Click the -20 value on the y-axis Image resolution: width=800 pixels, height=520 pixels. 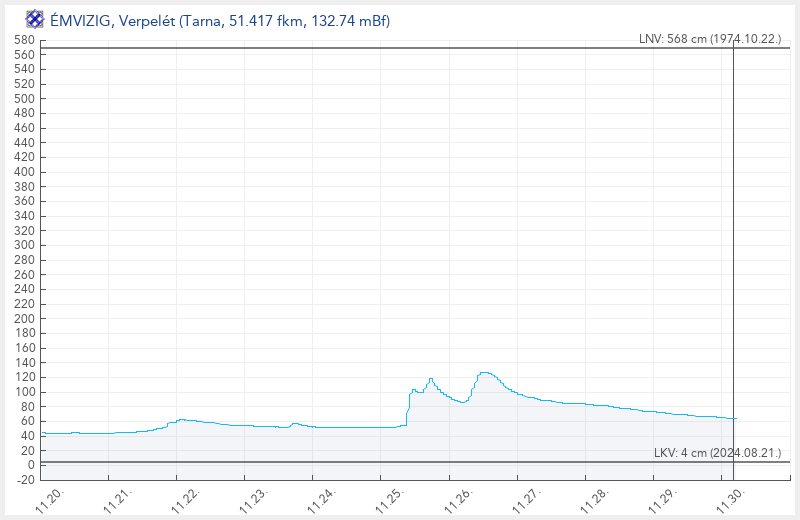click(25, 480)
